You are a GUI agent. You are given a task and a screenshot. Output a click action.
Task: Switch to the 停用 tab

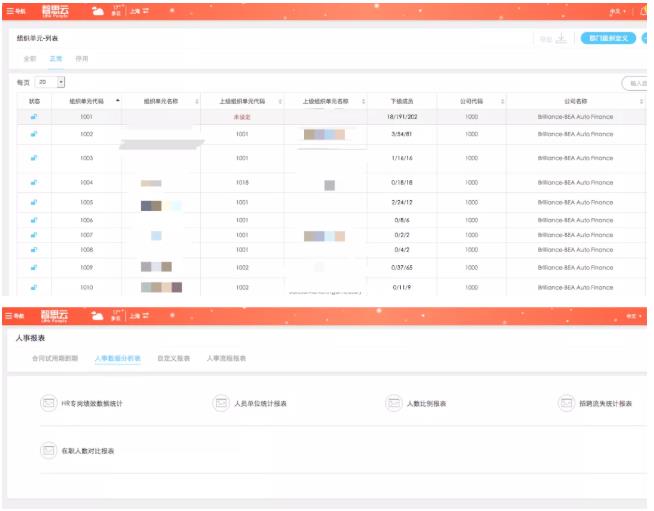[82, 59]
